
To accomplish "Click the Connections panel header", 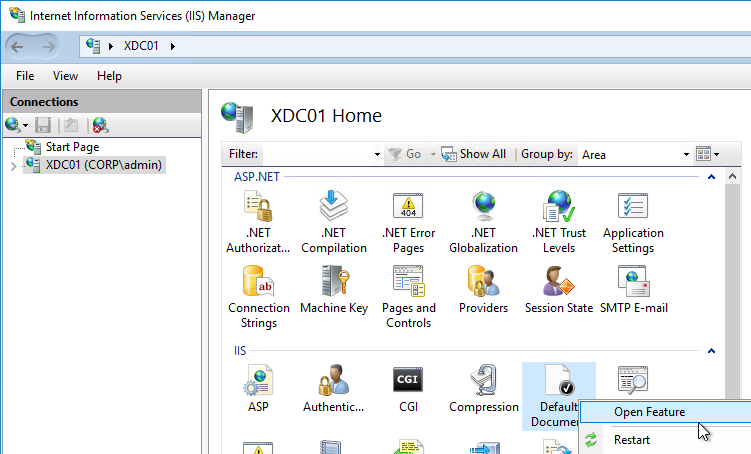I will click(x=102, y=102).
